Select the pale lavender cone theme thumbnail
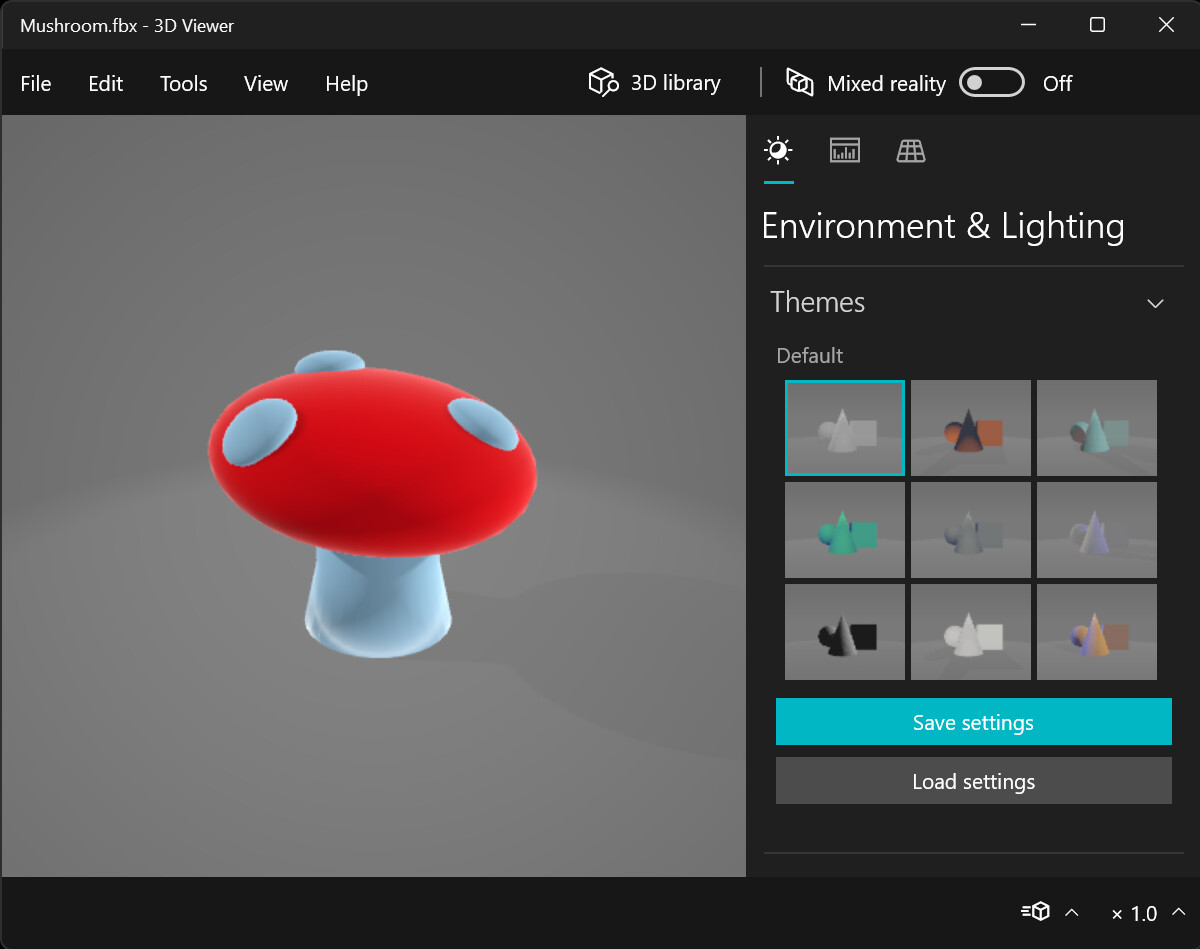Screen dimensions: 1200x949 pos(1097,530)
